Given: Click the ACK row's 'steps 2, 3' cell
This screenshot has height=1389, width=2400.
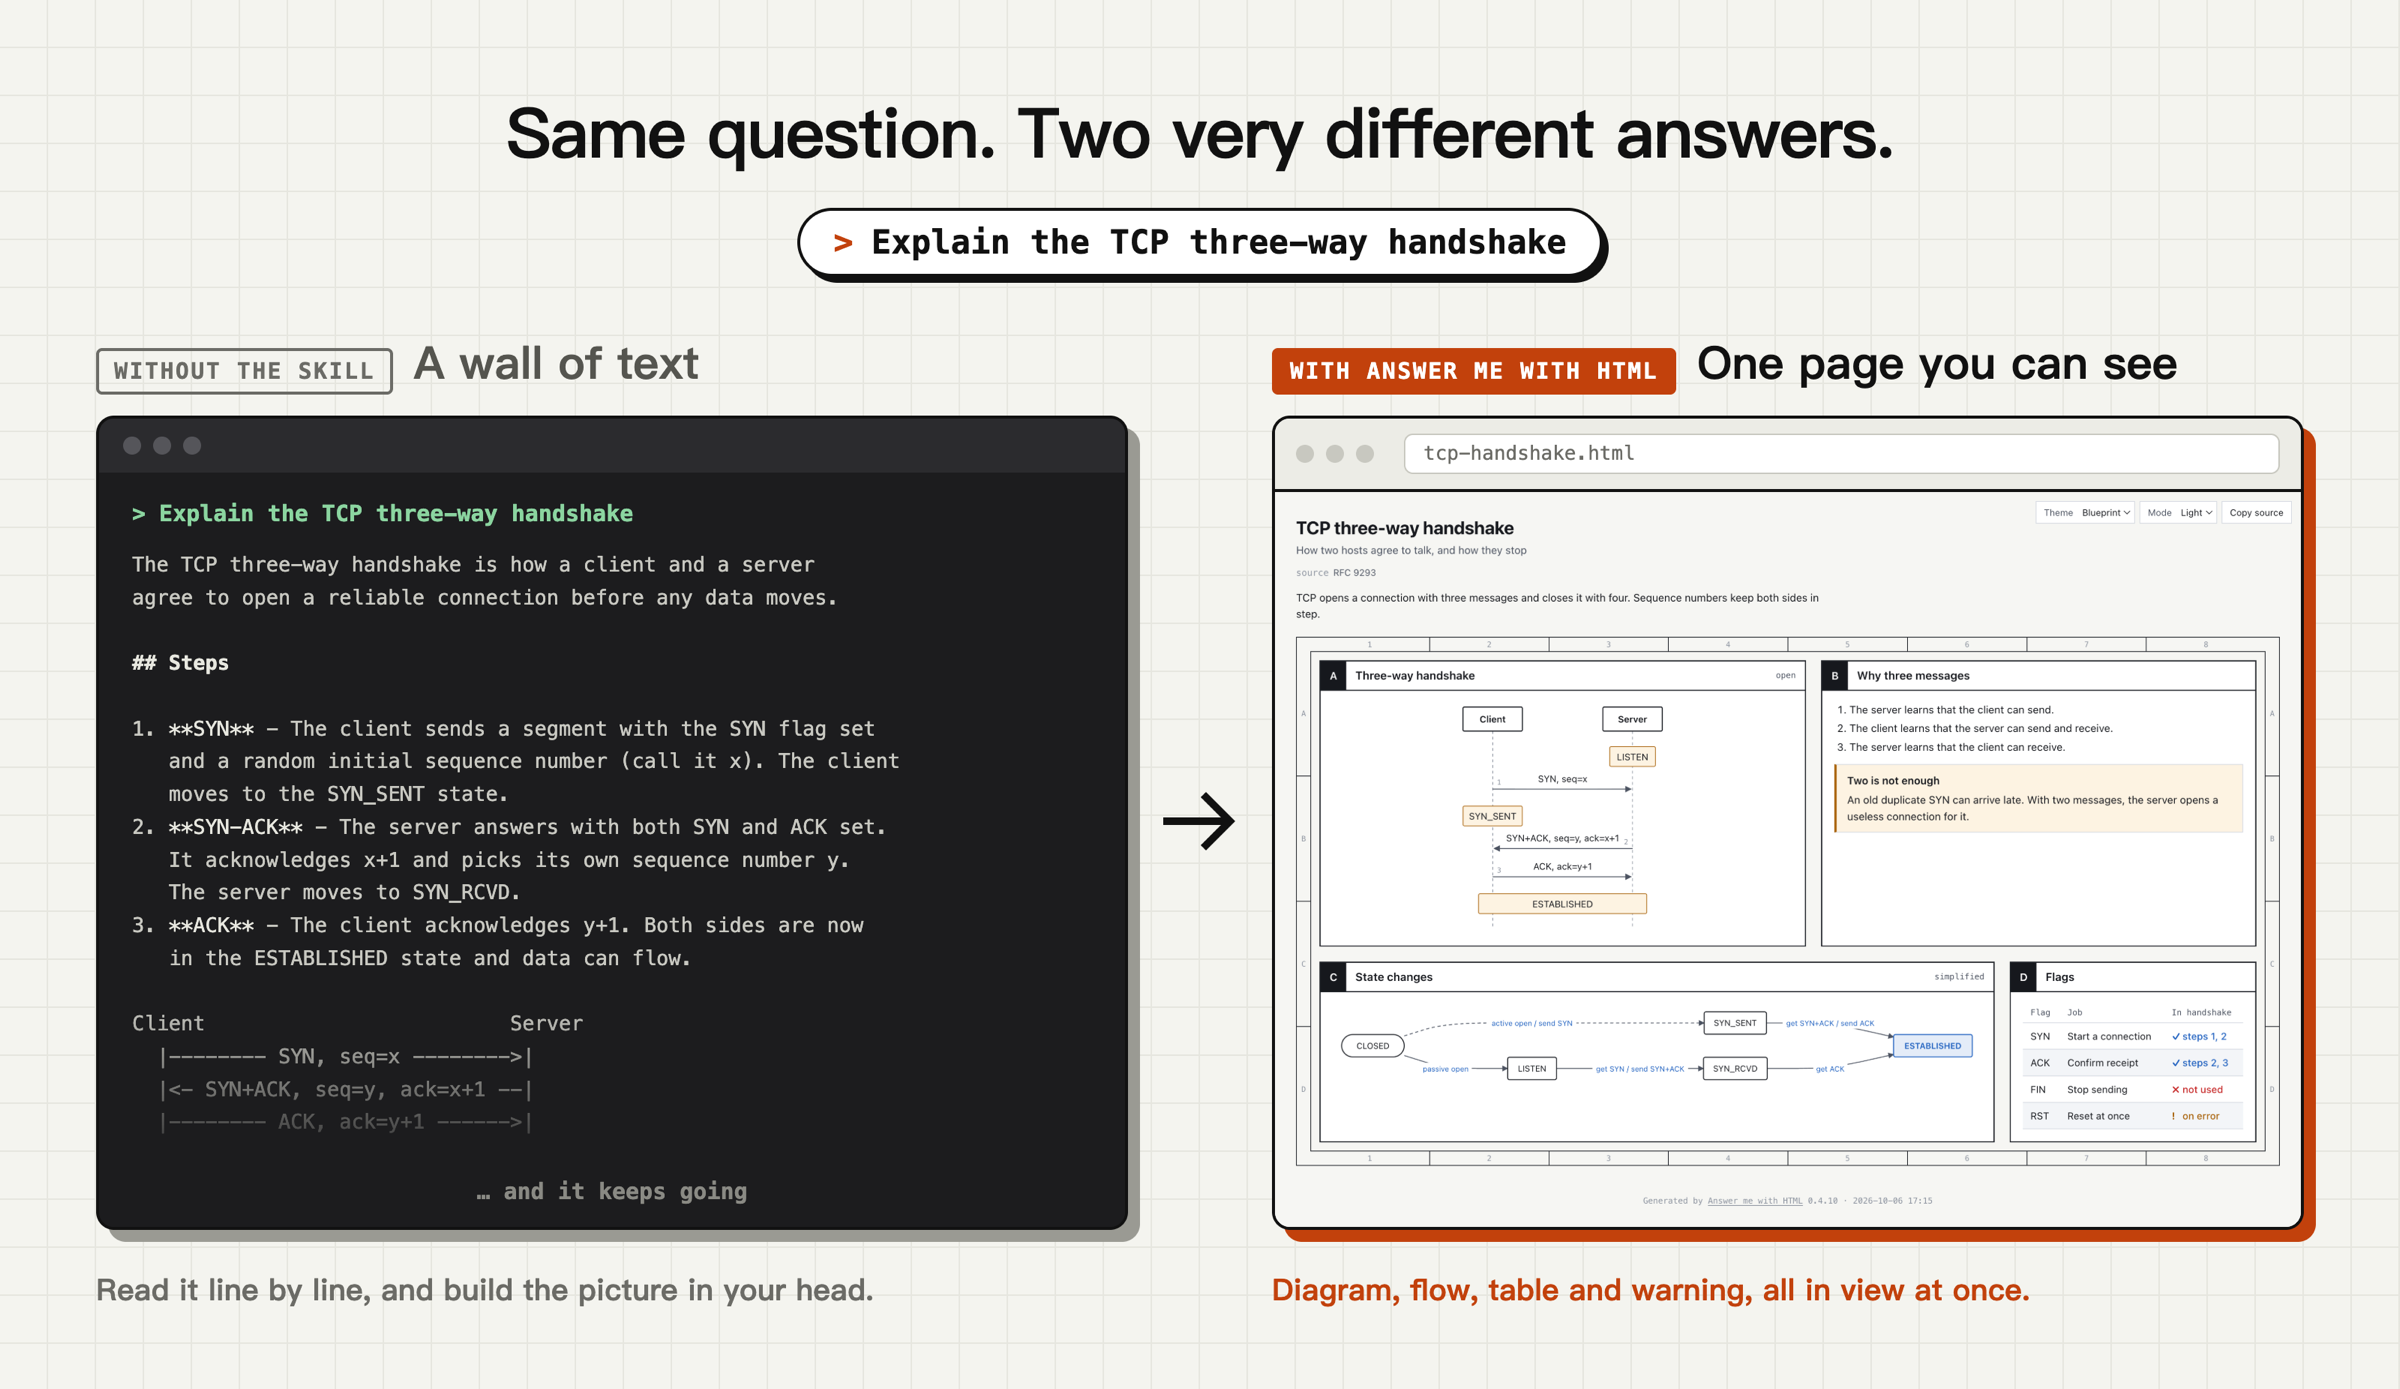Looking at the screenshot, I should [x=2199, y=1063].
